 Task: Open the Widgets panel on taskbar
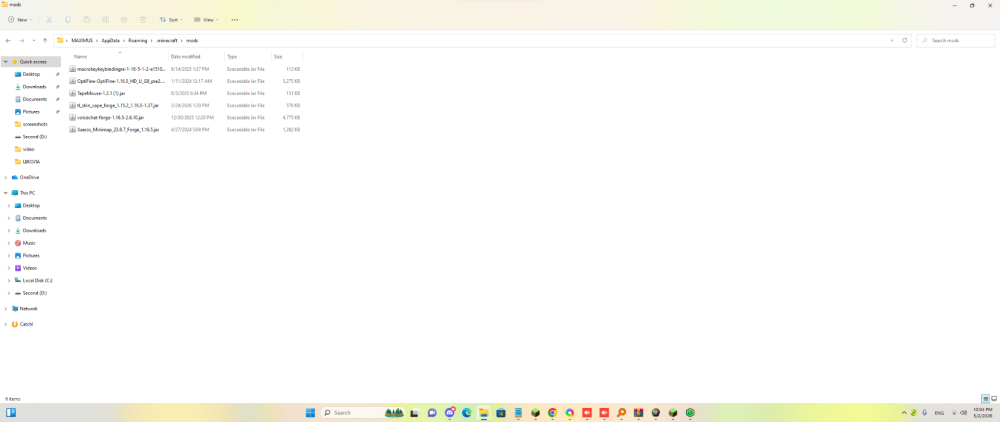10,412
